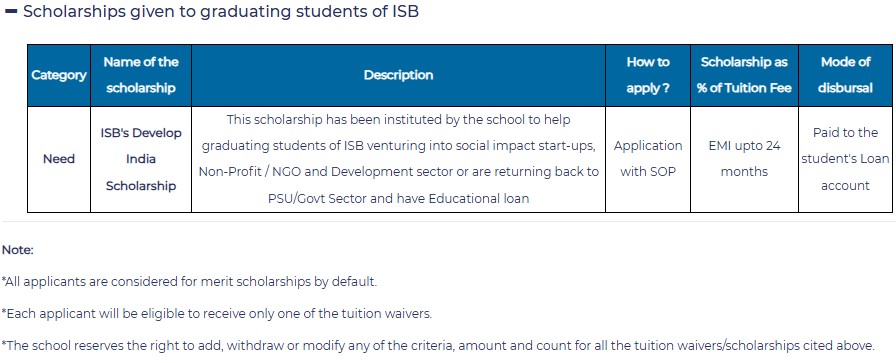Click the 'EMI upto 24 months' cell
Image resolution: width=896 pixels, height=363 pixels.
(744, 159)
